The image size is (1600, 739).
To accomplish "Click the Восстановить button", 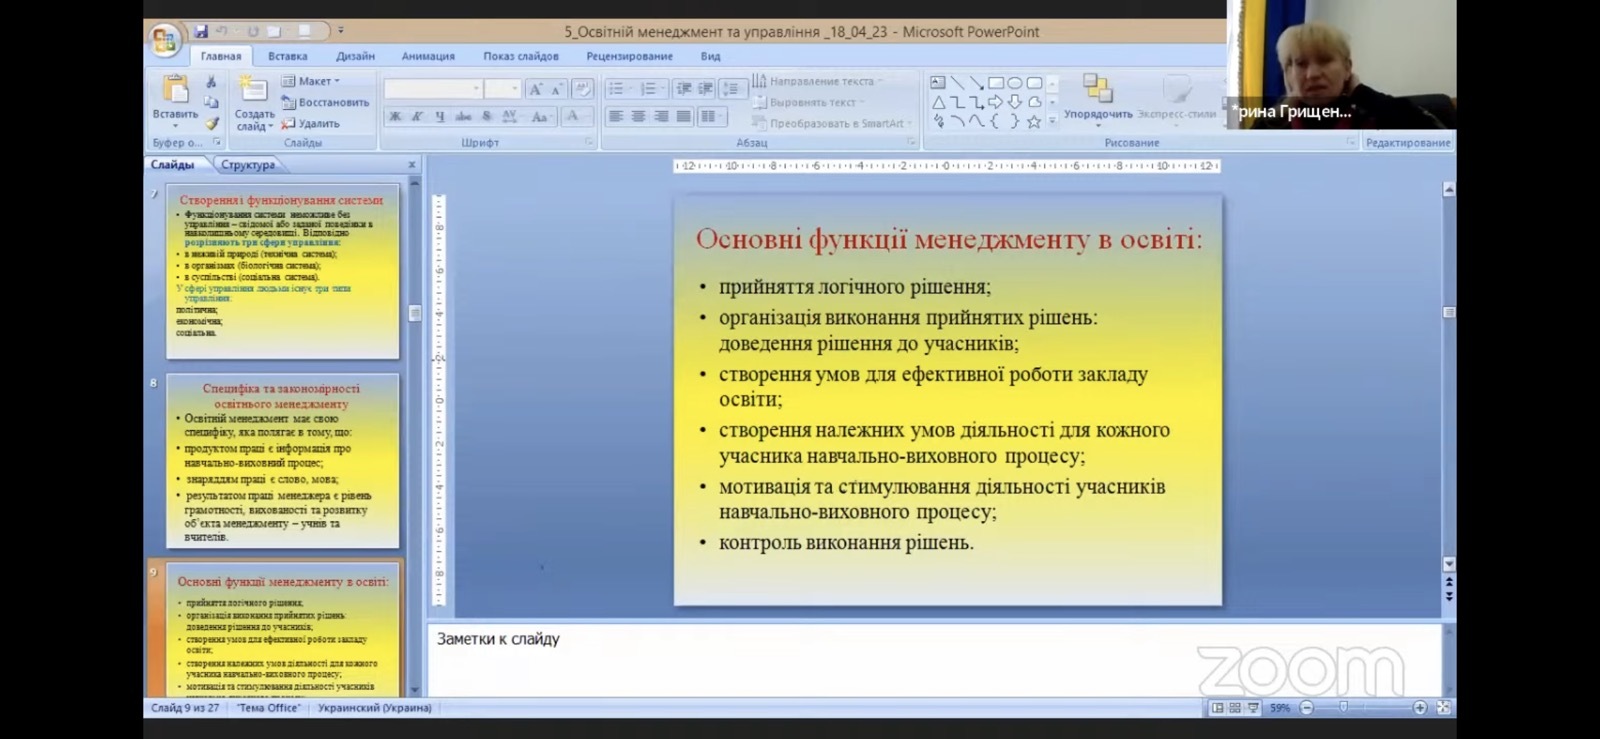I will (325, 102).
